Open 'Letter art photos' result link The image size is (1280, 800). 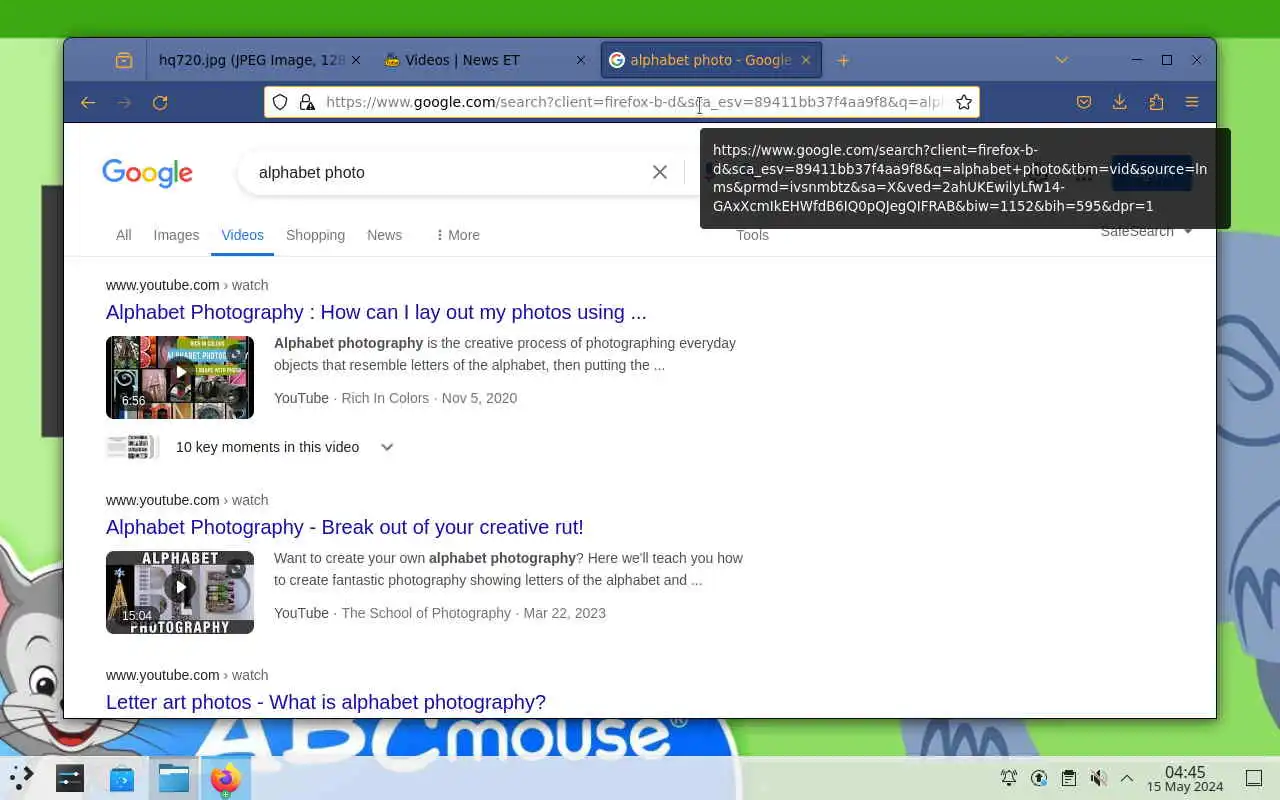pyautogui.click(x=325, y=702)
